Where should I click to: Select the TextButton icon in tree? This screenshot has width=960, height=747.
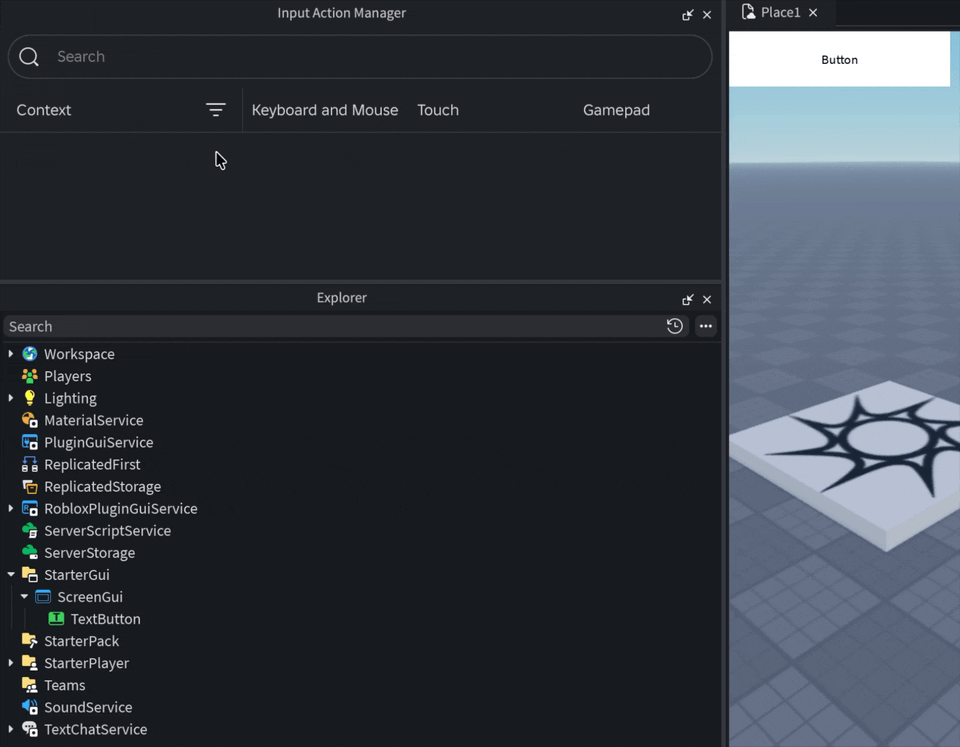coord(56,618)
